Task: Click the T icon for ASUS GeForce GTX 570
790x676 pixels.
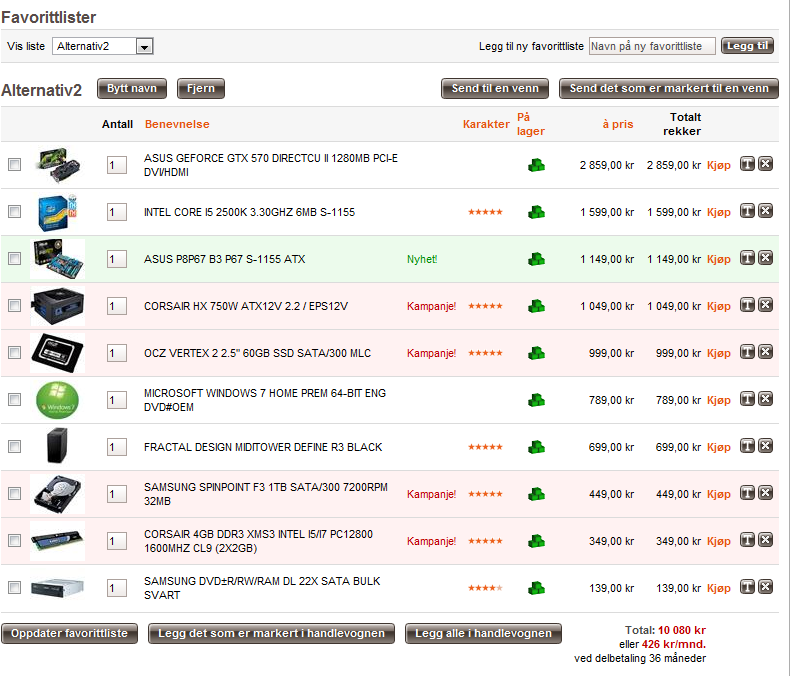Action: pos(747,164)
